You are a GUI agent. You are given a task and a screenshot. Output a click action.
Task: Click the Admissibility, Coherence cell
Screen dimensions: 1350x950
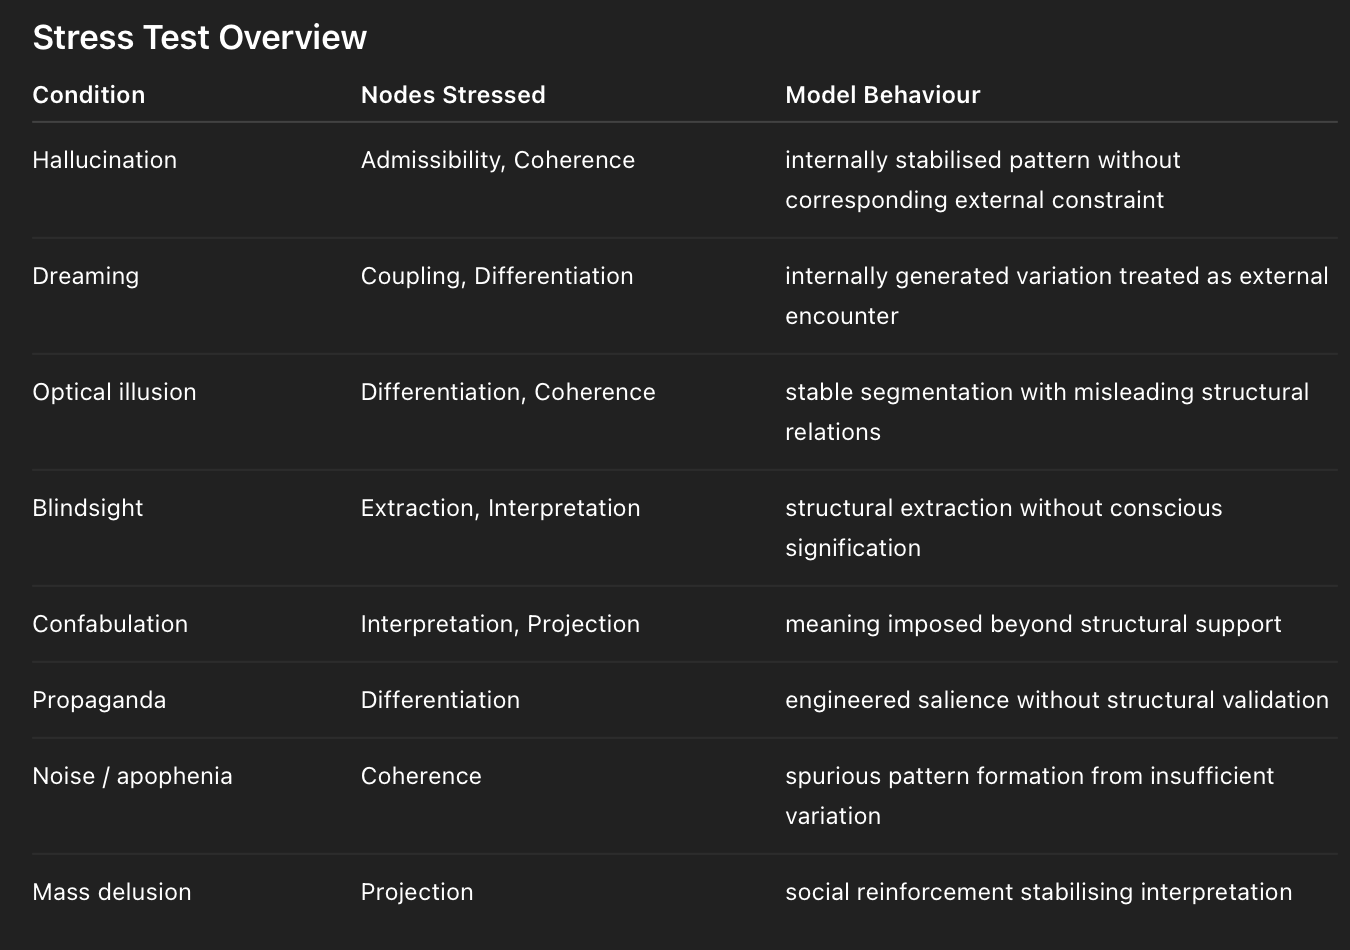coord(497,160)
